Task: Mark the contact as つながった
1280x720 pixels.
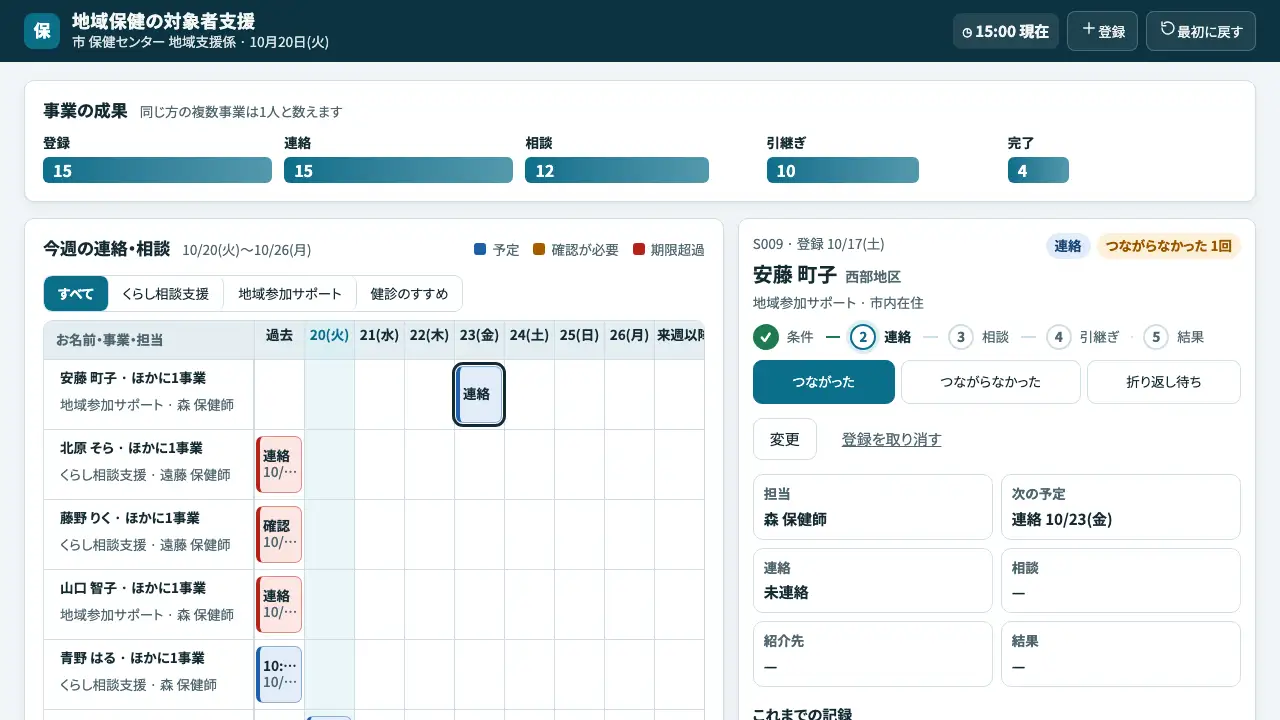Action: pyautogui.click(x=824, y=382)
